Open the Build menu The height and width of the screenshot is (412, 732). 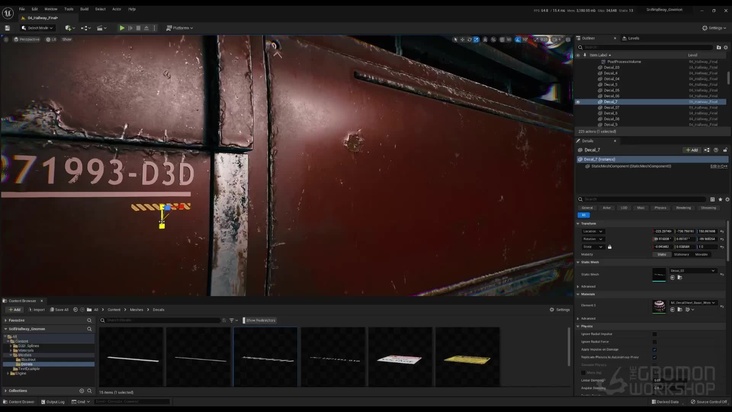[84, 9]
